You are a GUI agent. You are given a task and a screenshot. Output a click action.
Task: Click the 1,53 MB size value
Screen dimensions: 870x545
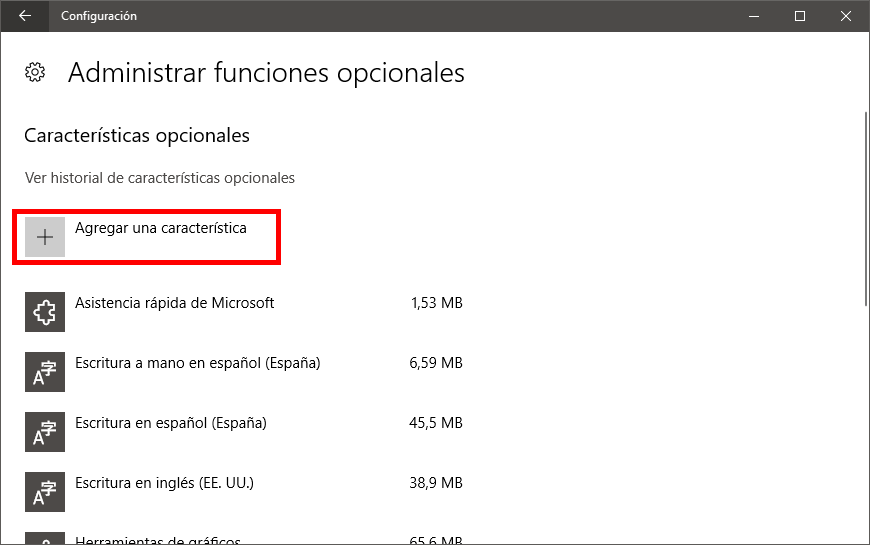point(436,303)
